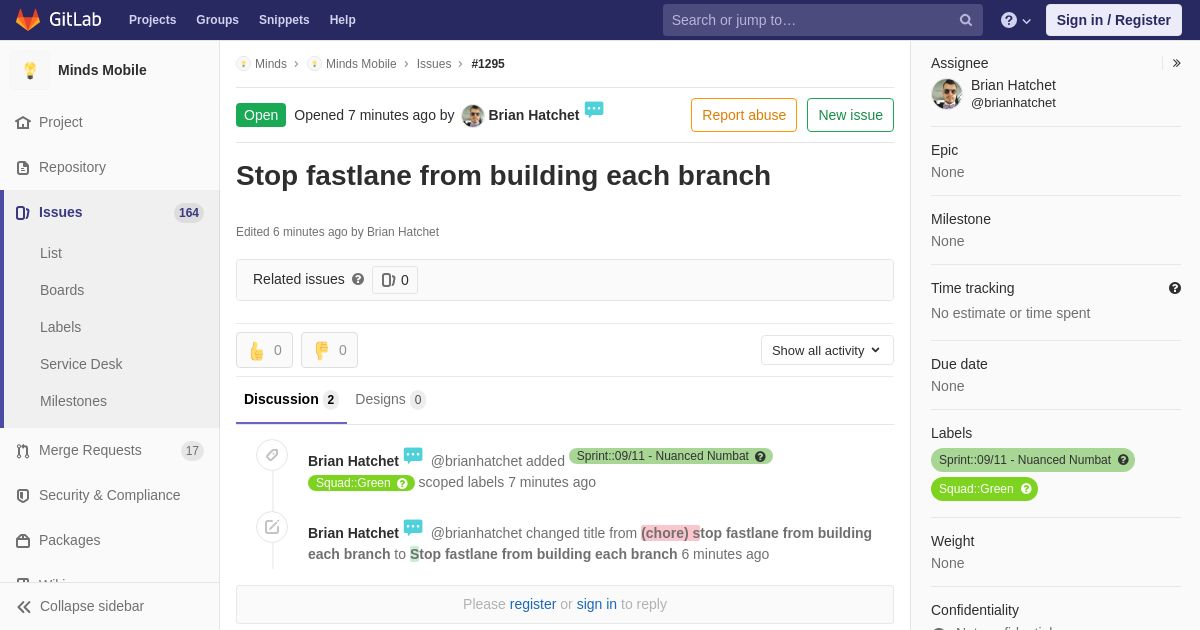Image resolution: width=1200 pixels, height=630 pixels.
Task: Click the help icon on the Squad::Green label in the right sidebar
Action: click(1026, 489)
